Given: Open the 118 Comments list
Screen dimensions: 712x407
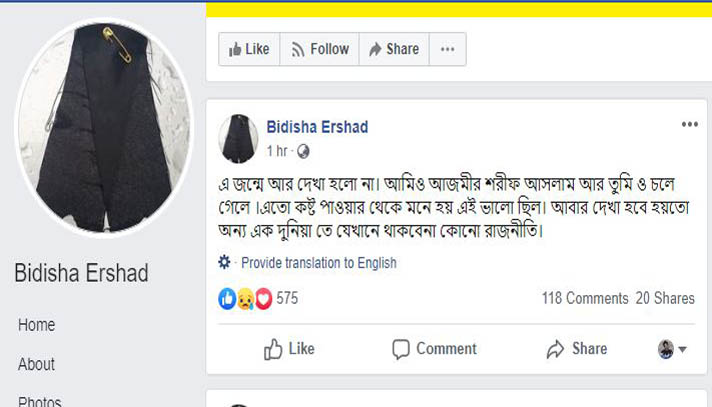Looking at the screenshot, I should tap(585, 298).
